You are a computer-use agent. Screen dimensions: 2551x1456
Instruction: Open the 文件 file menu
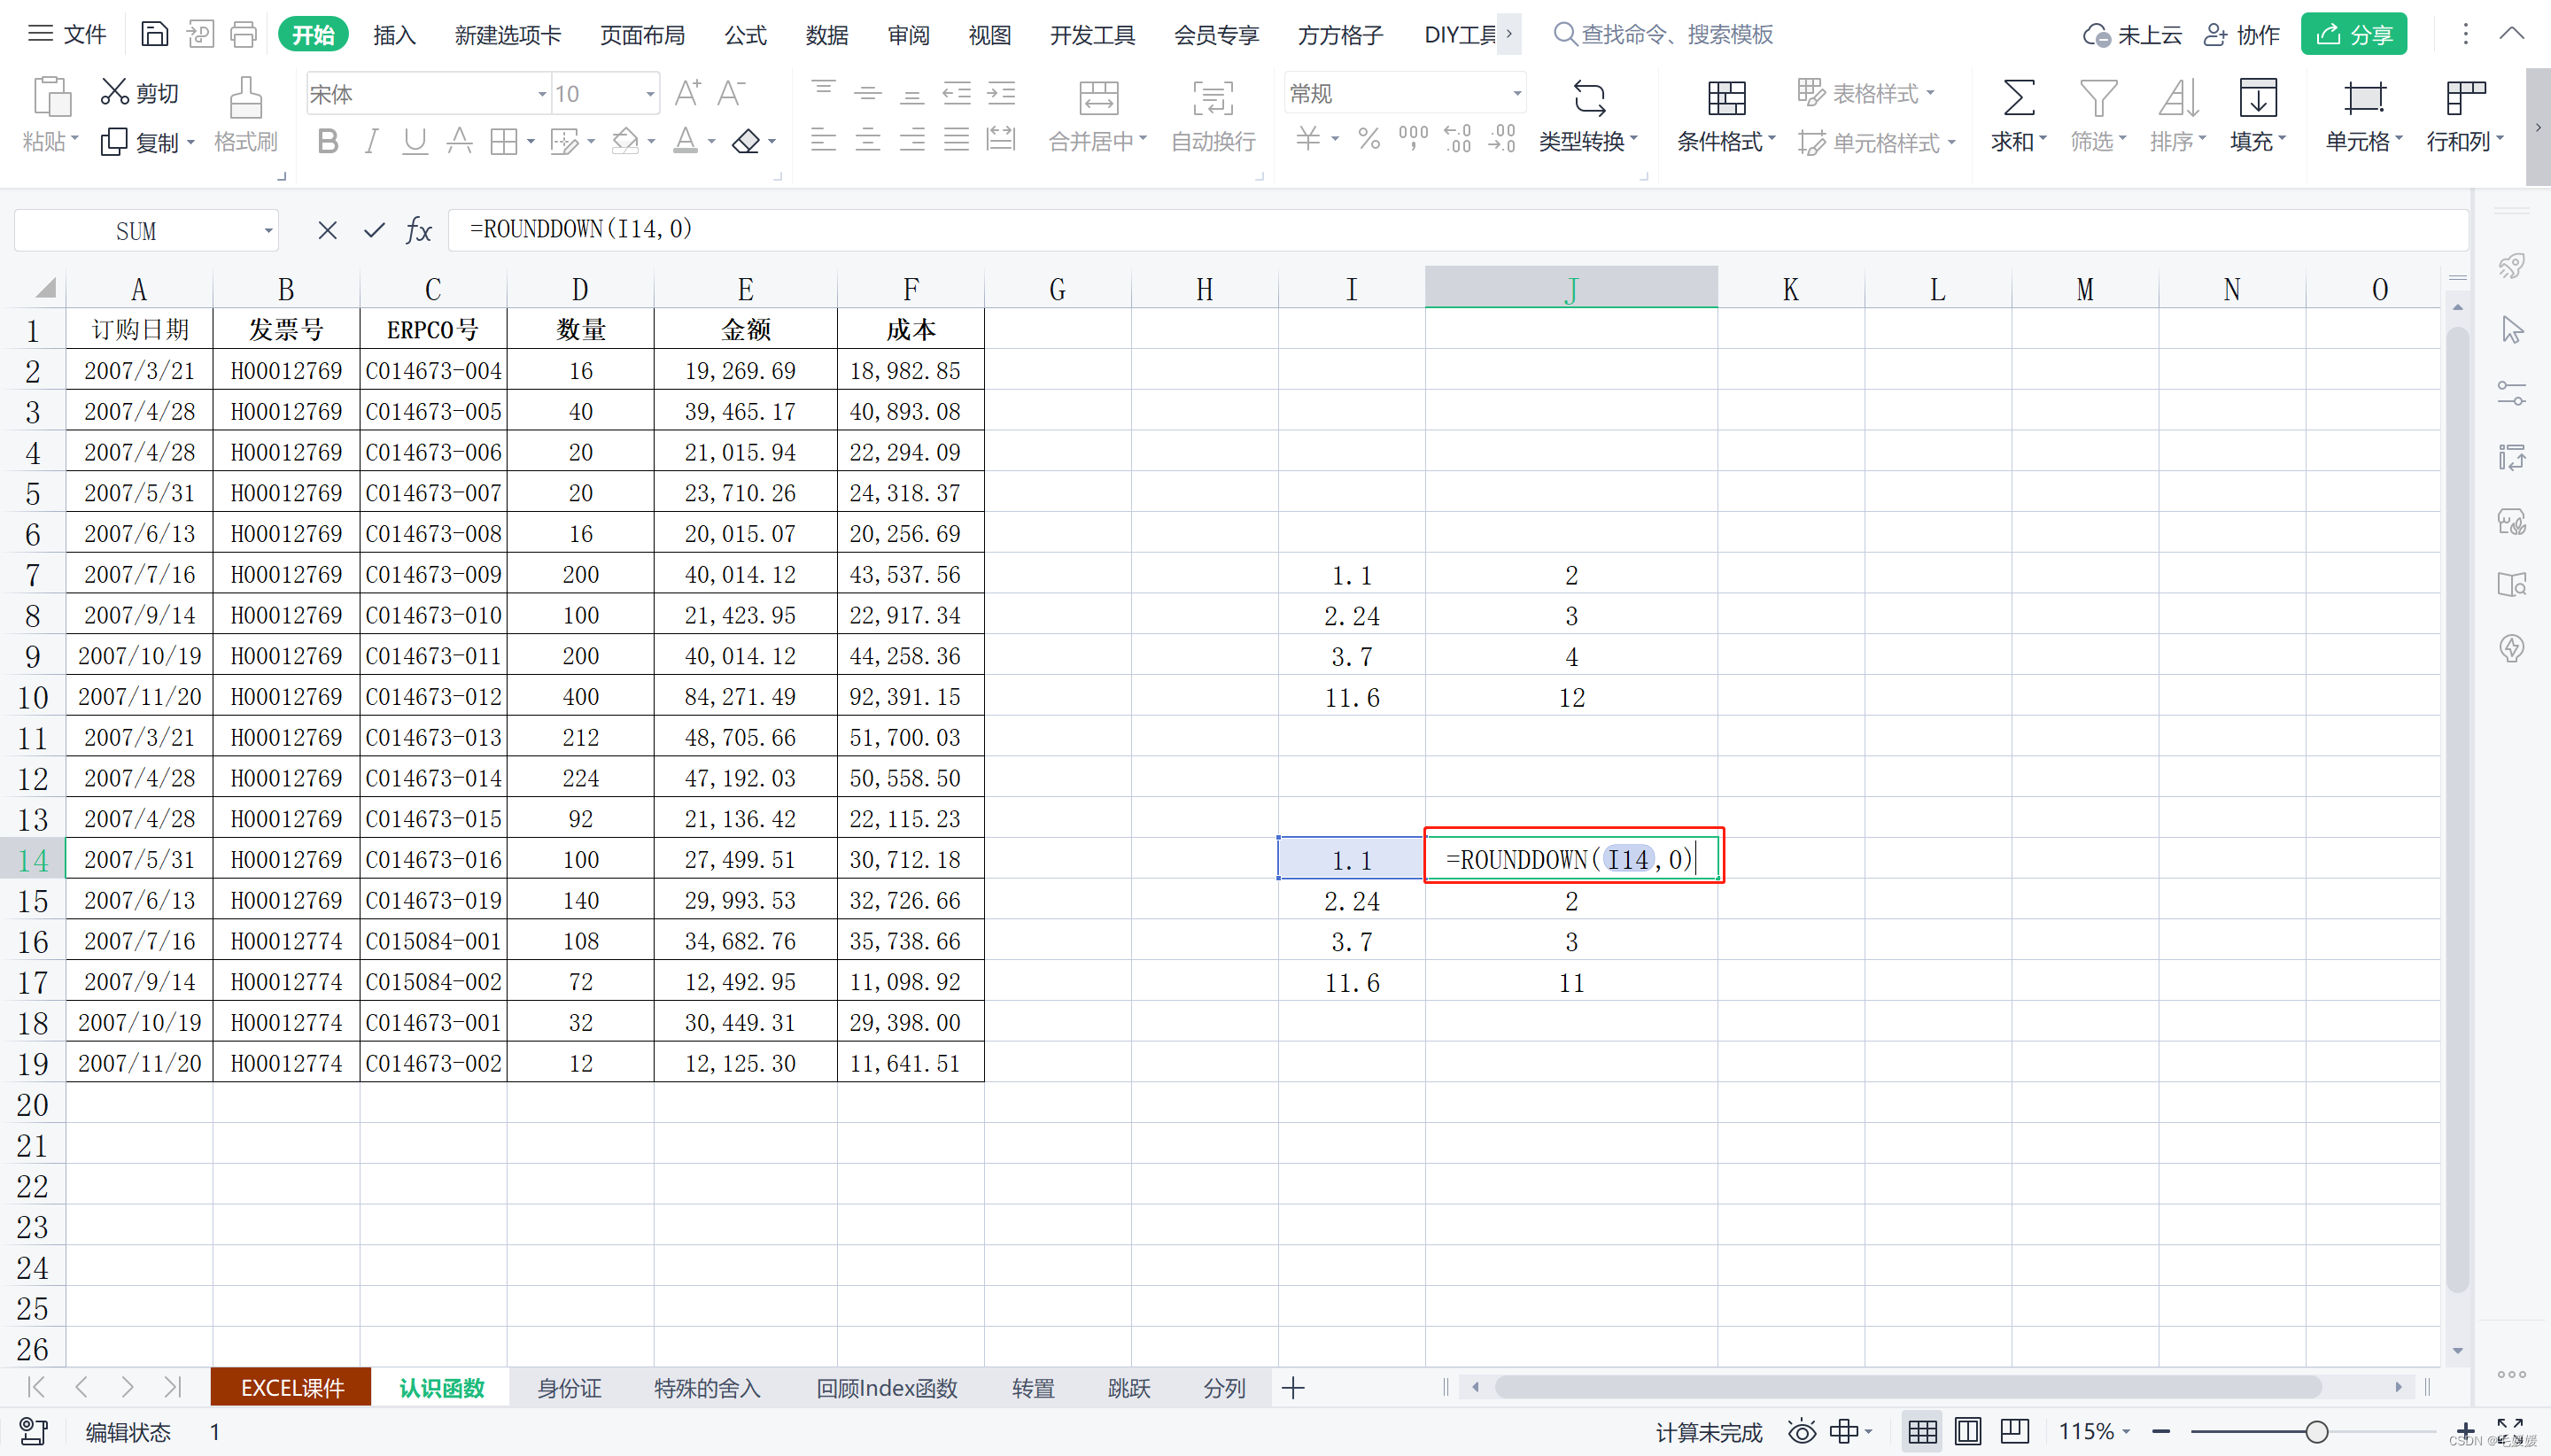click(x=67, y=34)
